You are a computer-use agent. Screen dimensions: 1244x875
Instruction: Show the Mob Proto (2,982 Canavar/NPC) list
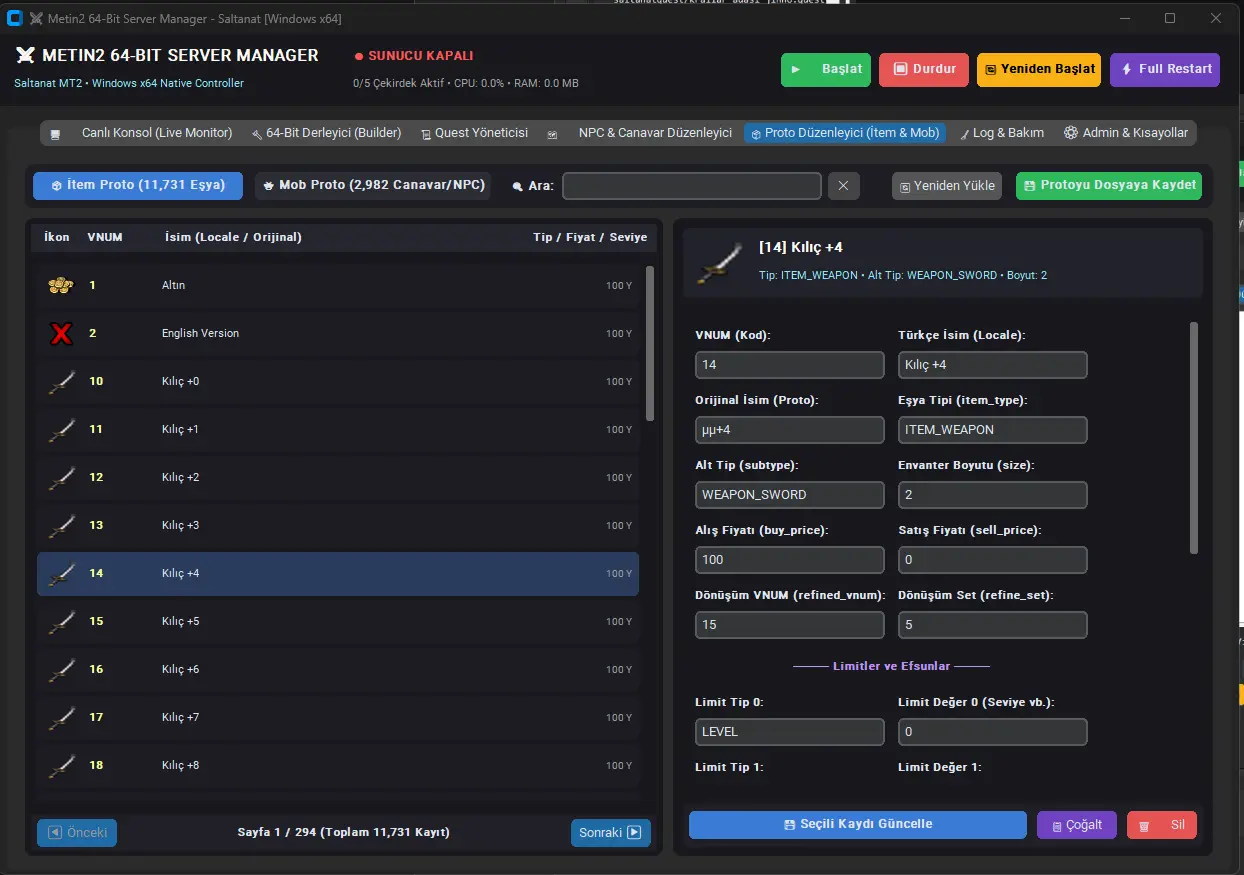click(x=373, y=186)
